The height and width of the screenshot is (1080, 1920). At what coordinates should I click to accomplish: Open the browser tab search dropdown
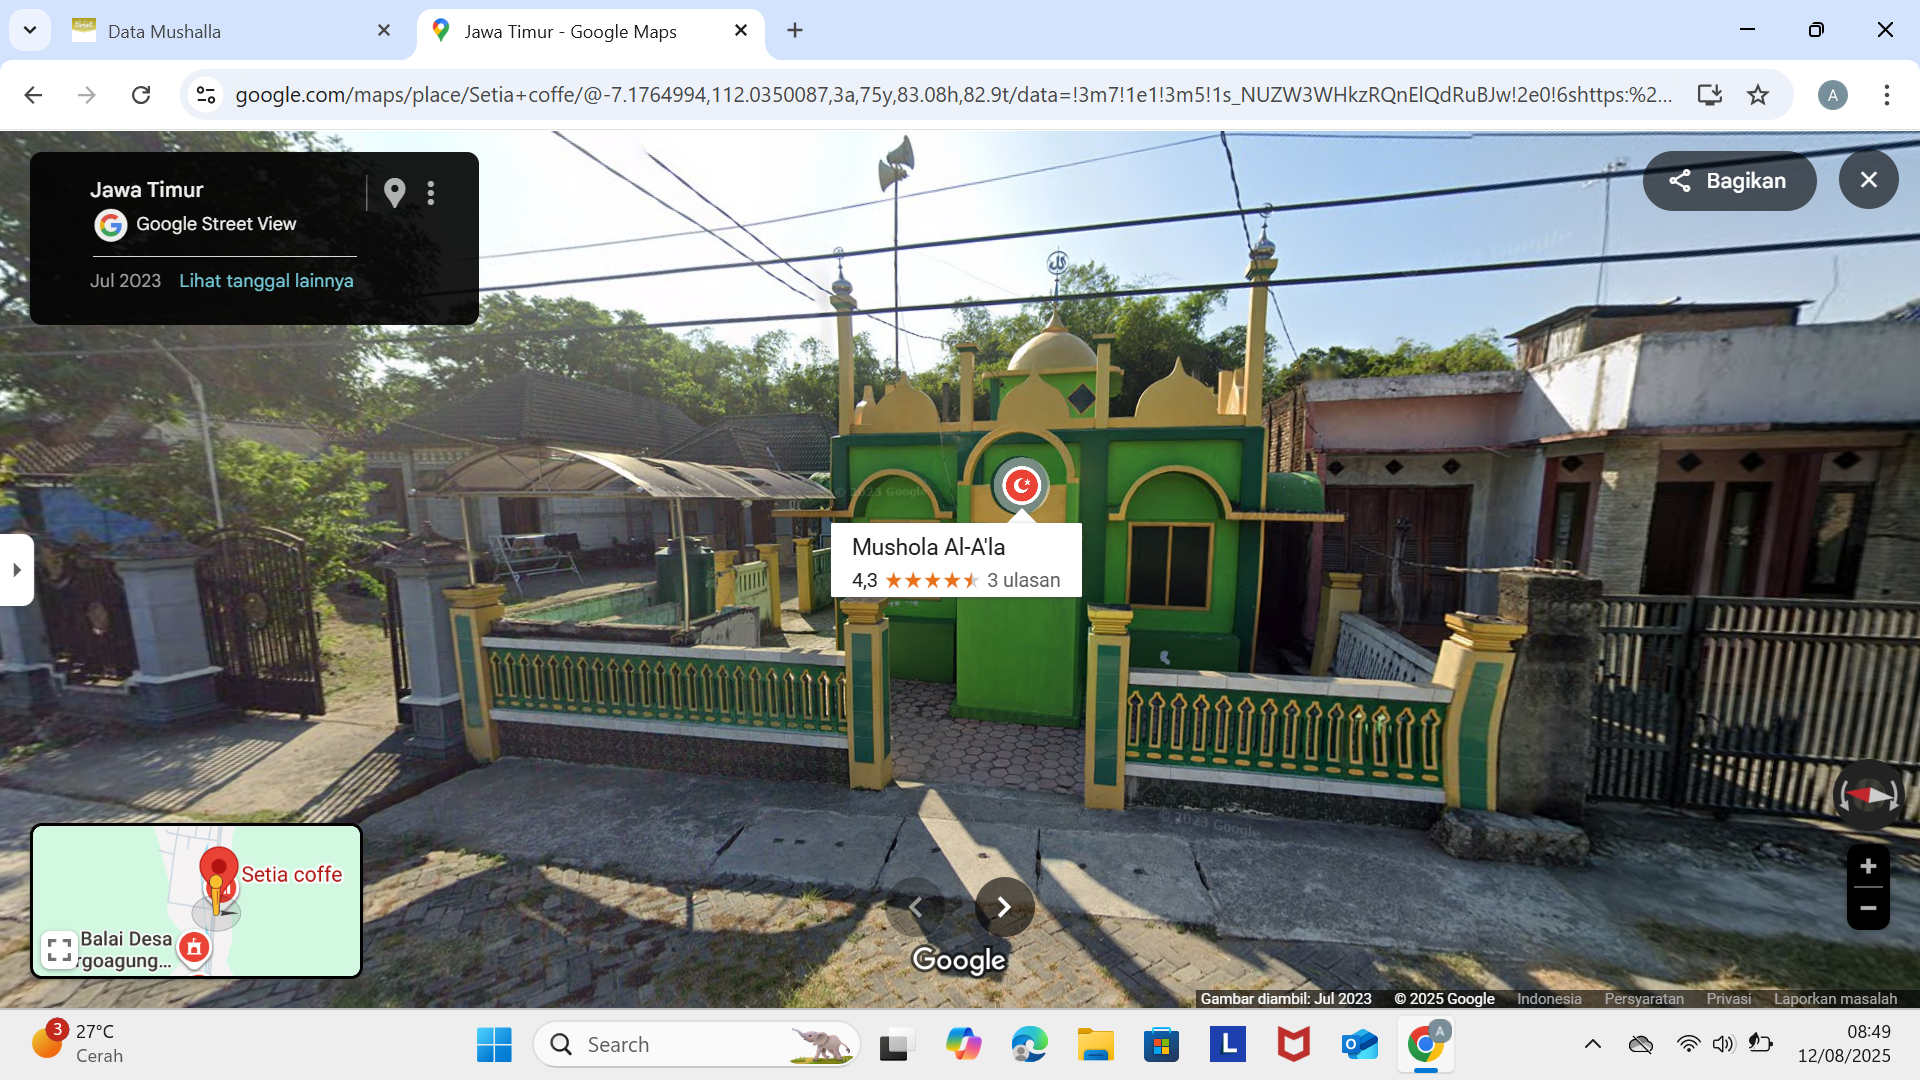[30, 30]
